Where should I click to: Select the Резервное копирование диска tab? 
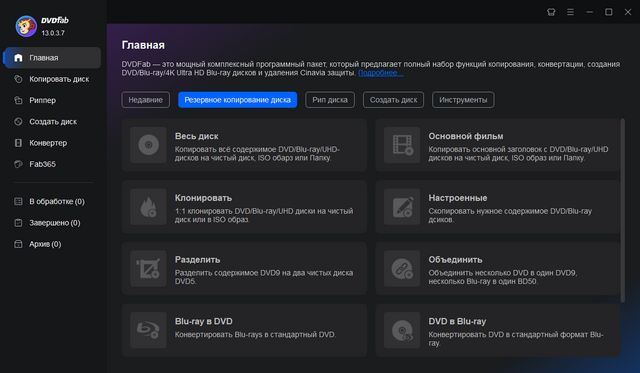[238, 100]
